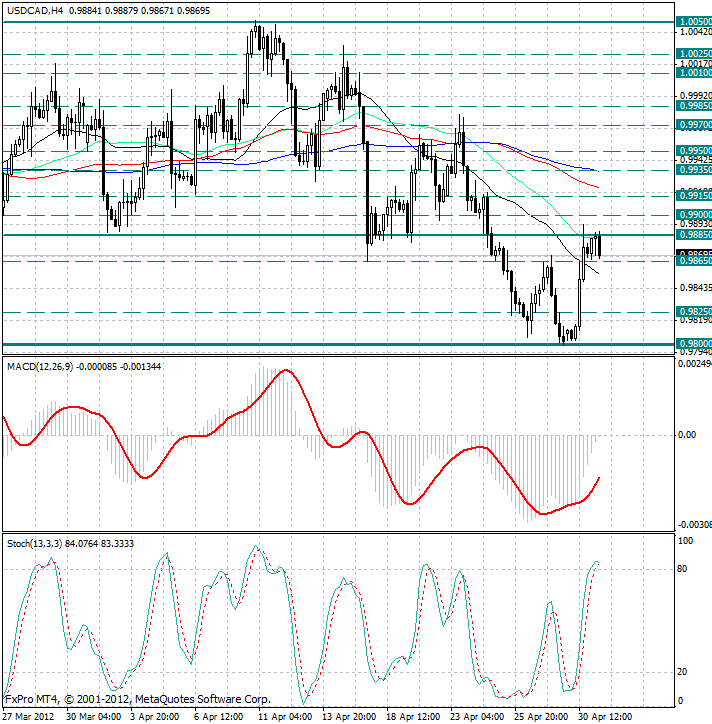The width and height of the screenshot is (712, 724).
Task: Click the 30 Apr 12:00 time label
Action: [605, 717]
